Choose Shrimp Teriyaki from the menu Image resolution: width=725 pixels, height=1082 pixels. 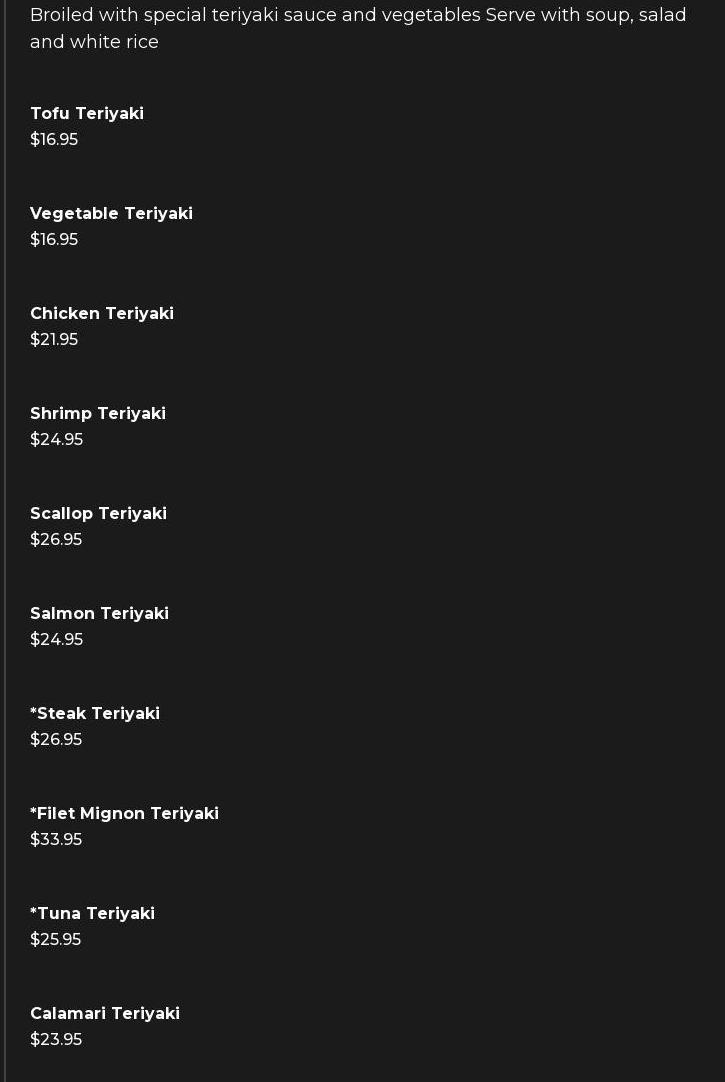click(x=98, y=414)
